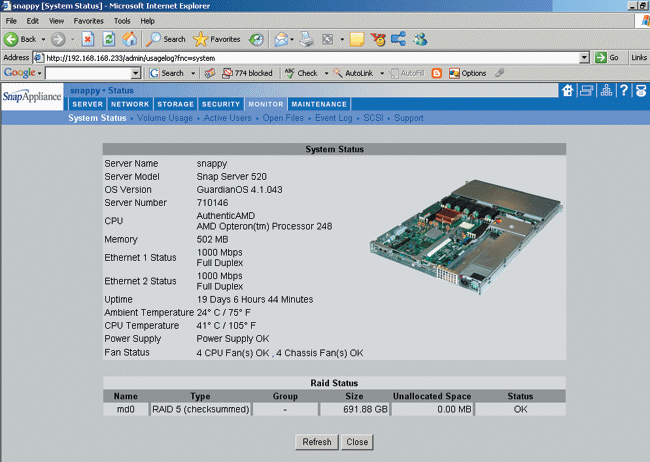Click the page Refresh toolbar icon
Screen dimensions: 650x462
109,39
